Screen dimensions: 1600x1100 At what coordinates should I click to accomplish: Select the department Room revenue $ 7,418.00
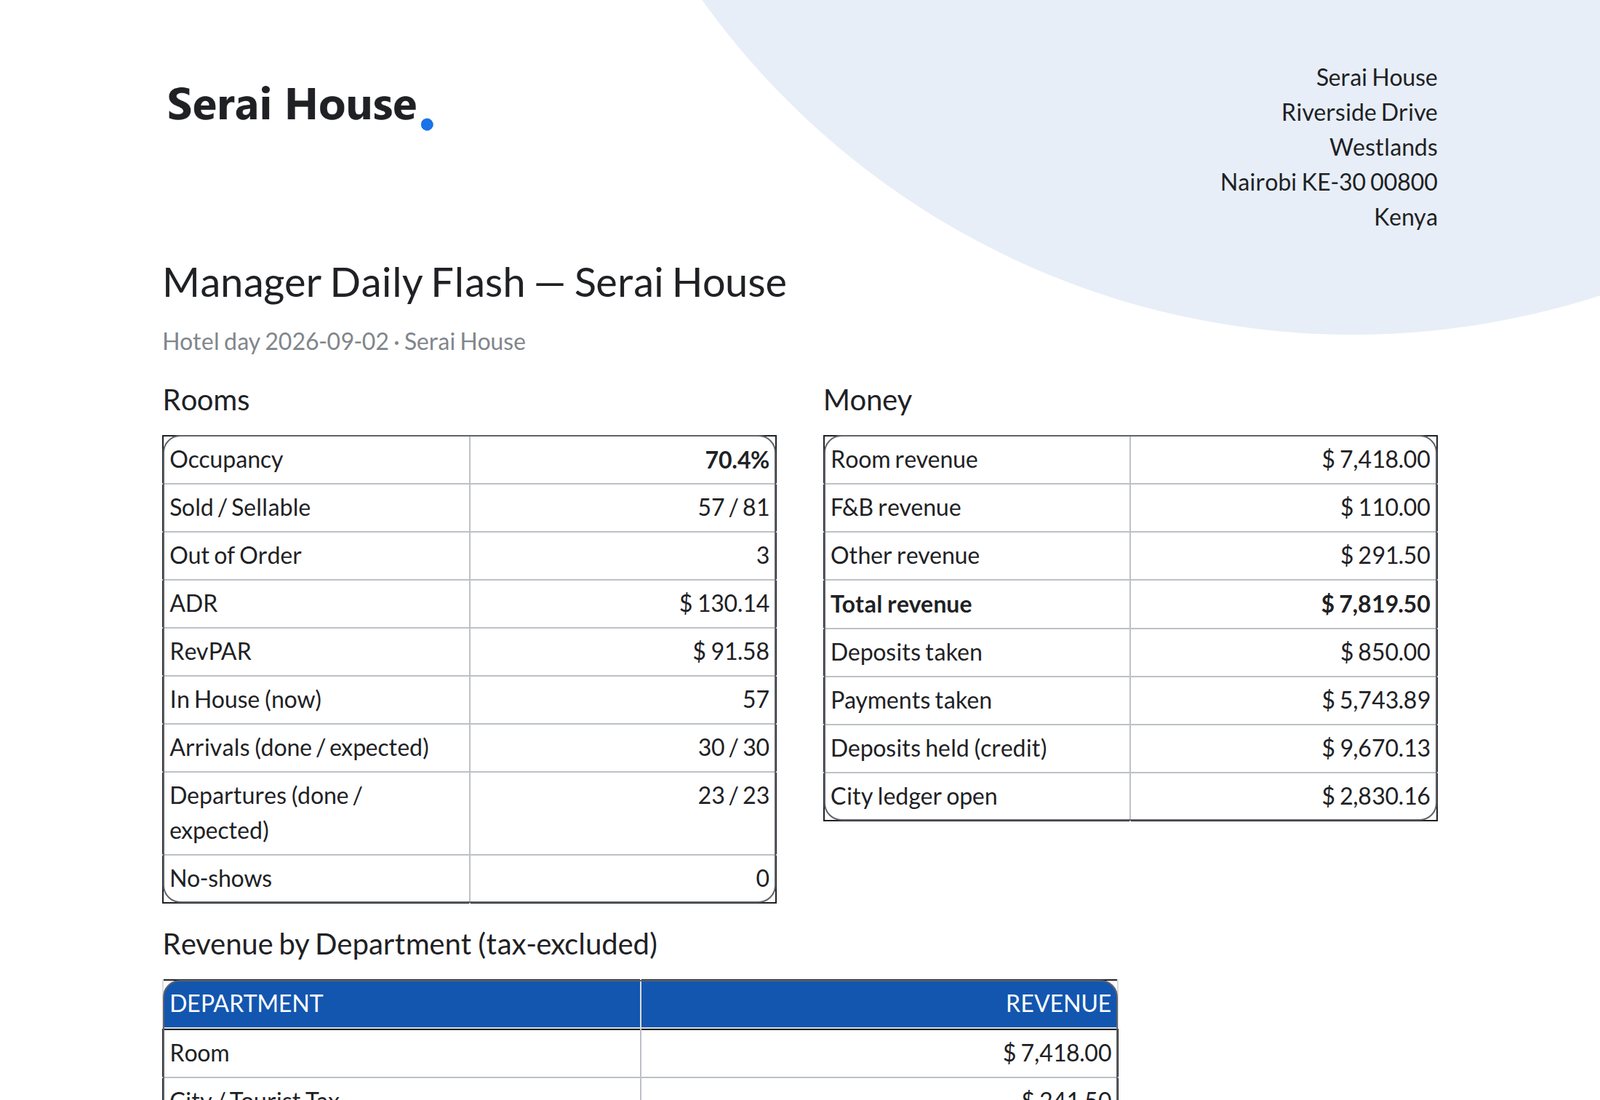click(x=1057, y=1053)
